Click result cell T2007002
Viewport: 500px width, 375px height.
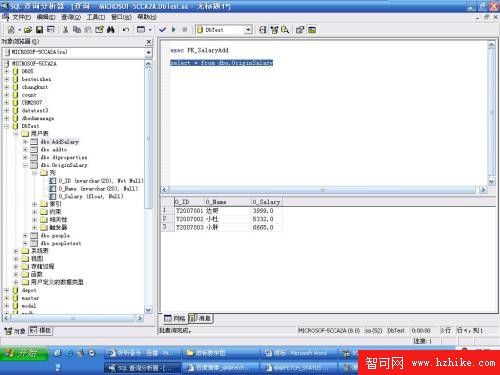click(189, 219)
